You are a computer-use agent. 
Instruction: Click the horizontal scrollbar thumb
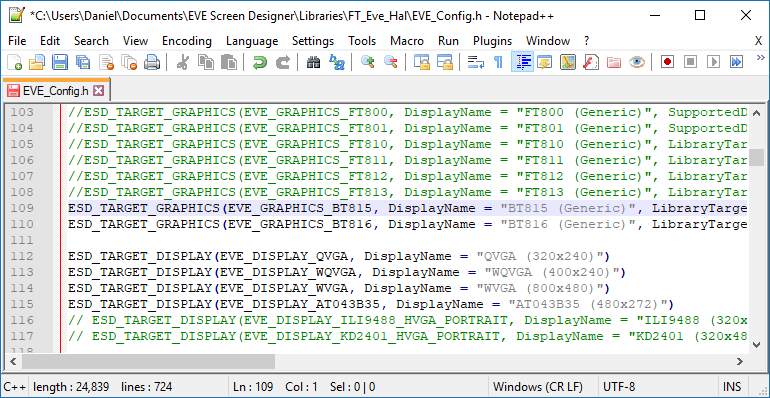[148, 361]
